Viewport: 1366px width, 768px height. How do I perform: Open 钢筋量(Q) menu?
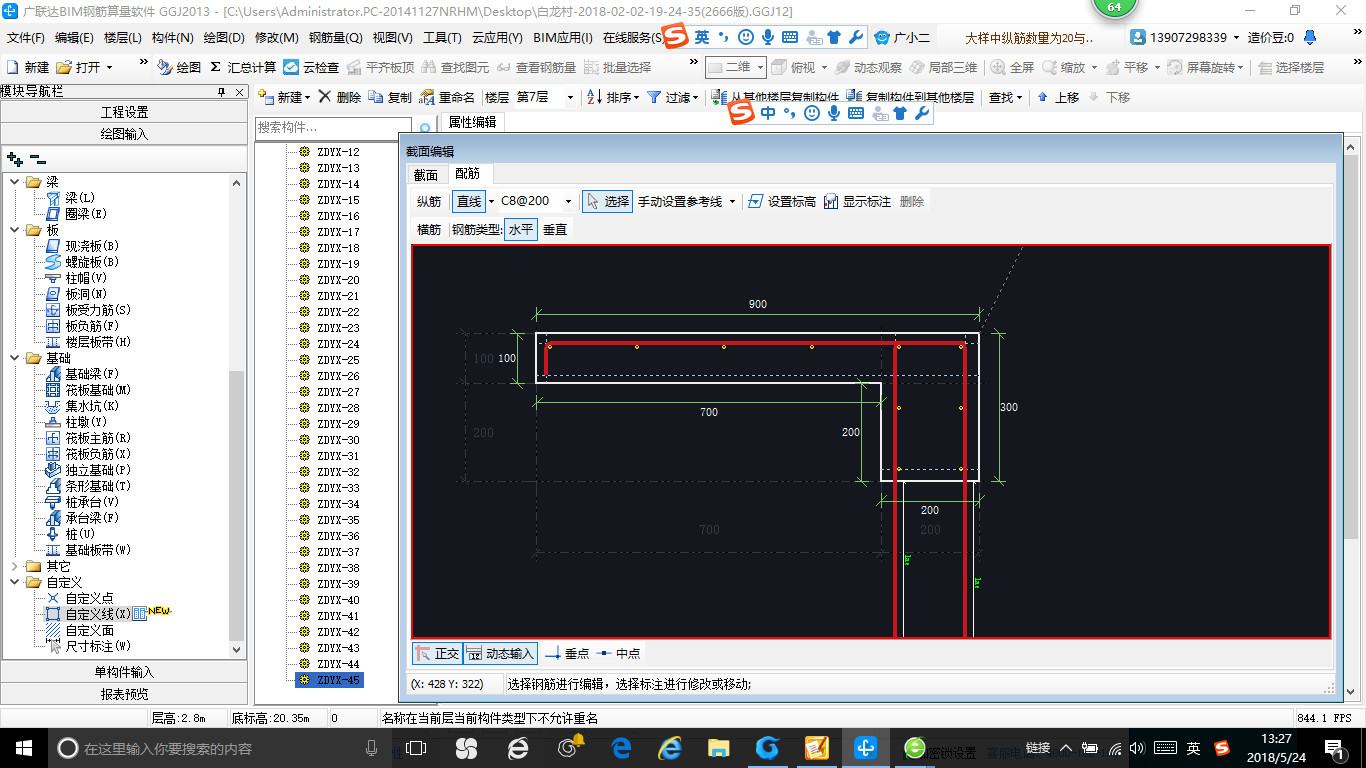(335, 38)
